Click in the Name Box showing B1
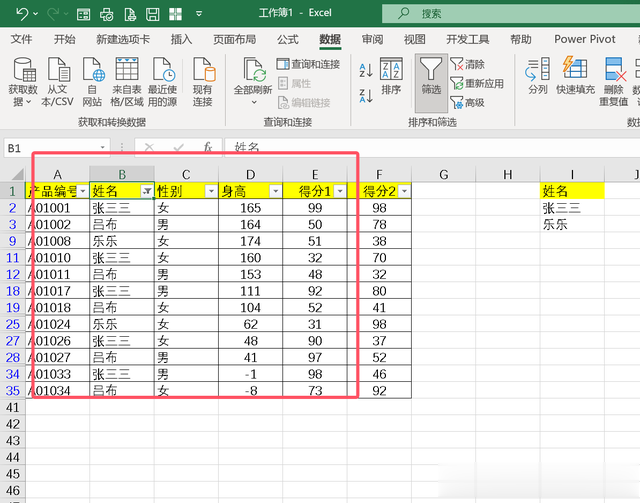 (x=51, y=148)
